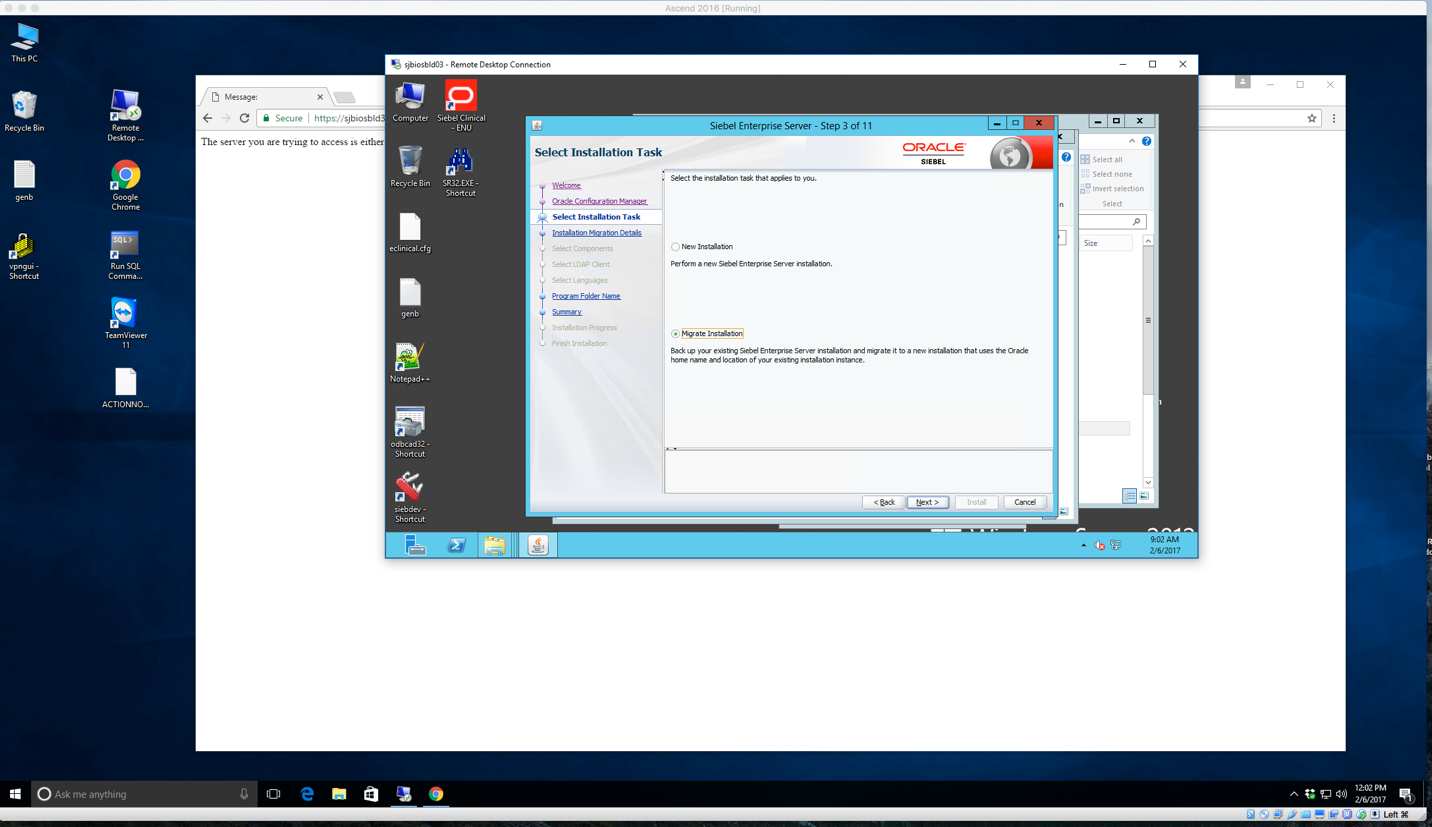Click the Next button in Siebel installer
The image size is (1432, 827).
927,502
